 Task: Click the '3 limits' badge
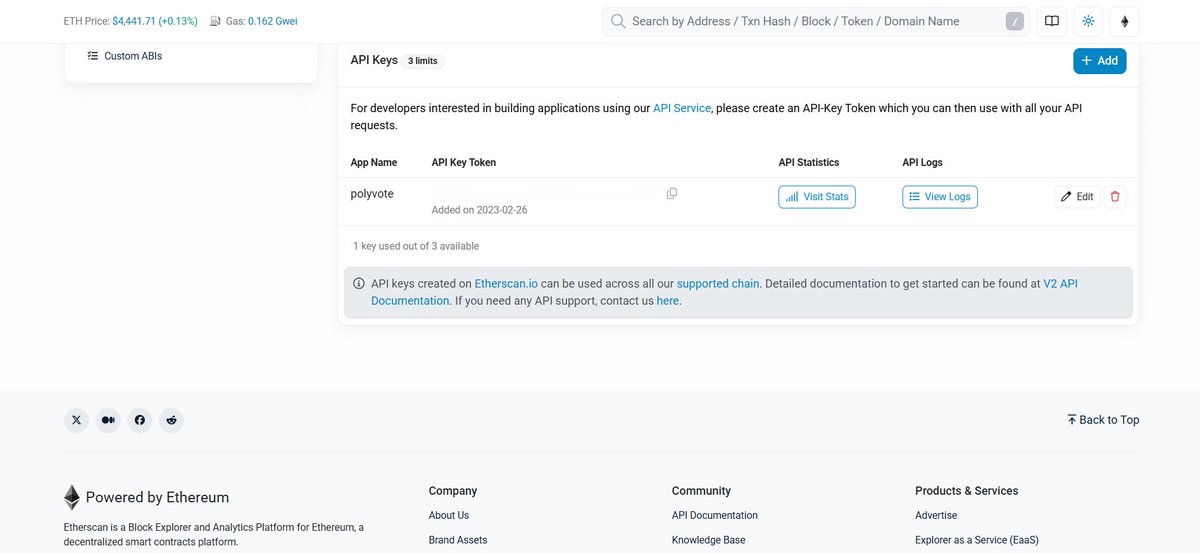click(423, 61)
